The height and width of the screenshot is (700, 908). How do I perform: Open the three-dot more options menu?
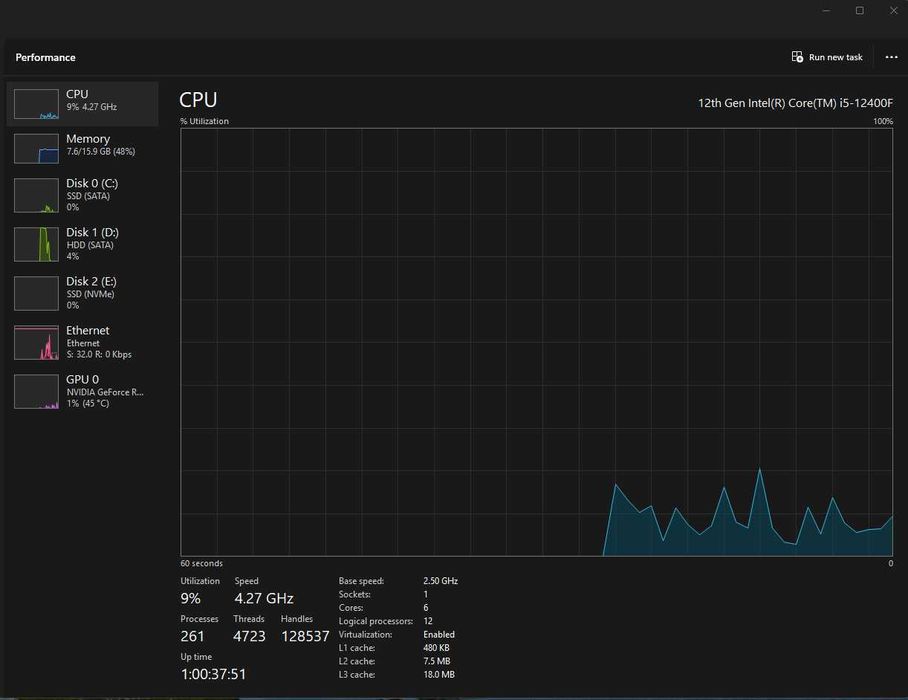(x=891, y=57)
